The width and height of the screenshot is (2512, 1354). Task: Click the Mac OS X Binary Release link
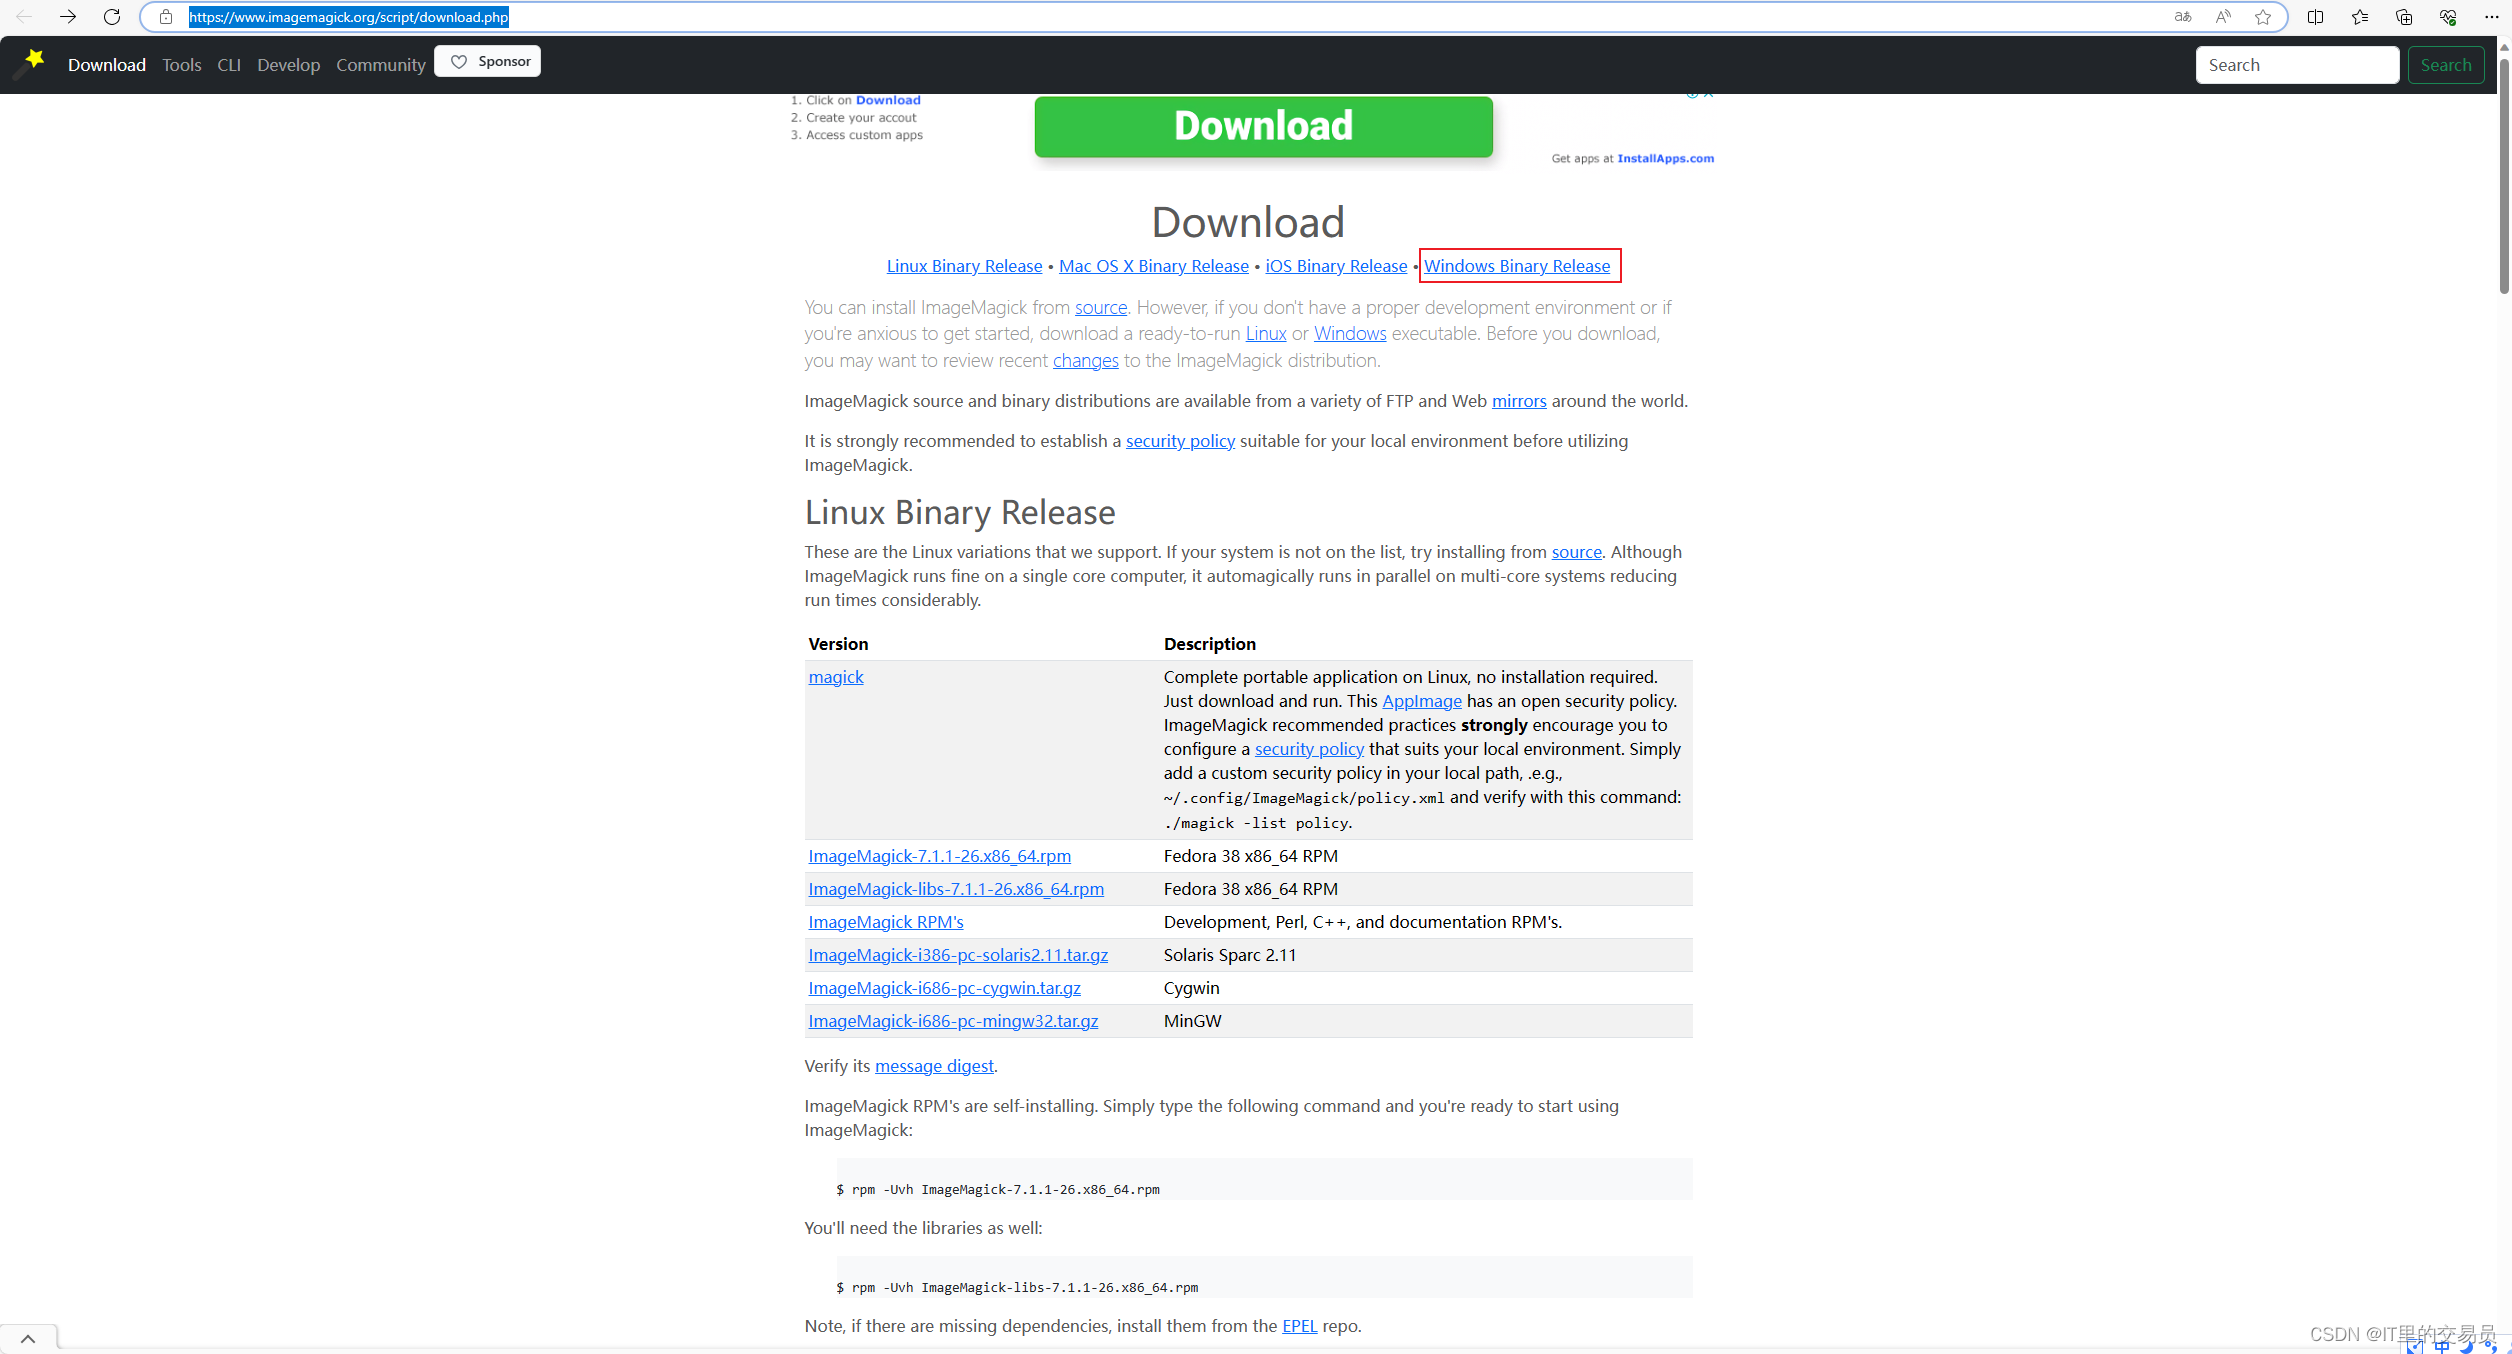click(x=1153, y=265)
